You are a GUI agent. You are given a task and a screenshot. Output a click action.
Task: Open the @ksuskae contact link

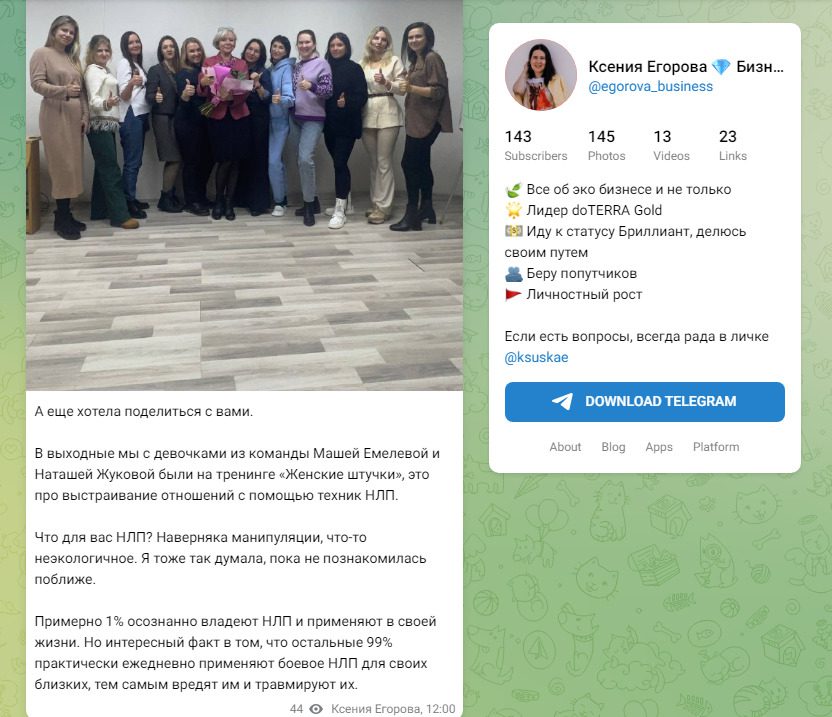click(536, 357)
